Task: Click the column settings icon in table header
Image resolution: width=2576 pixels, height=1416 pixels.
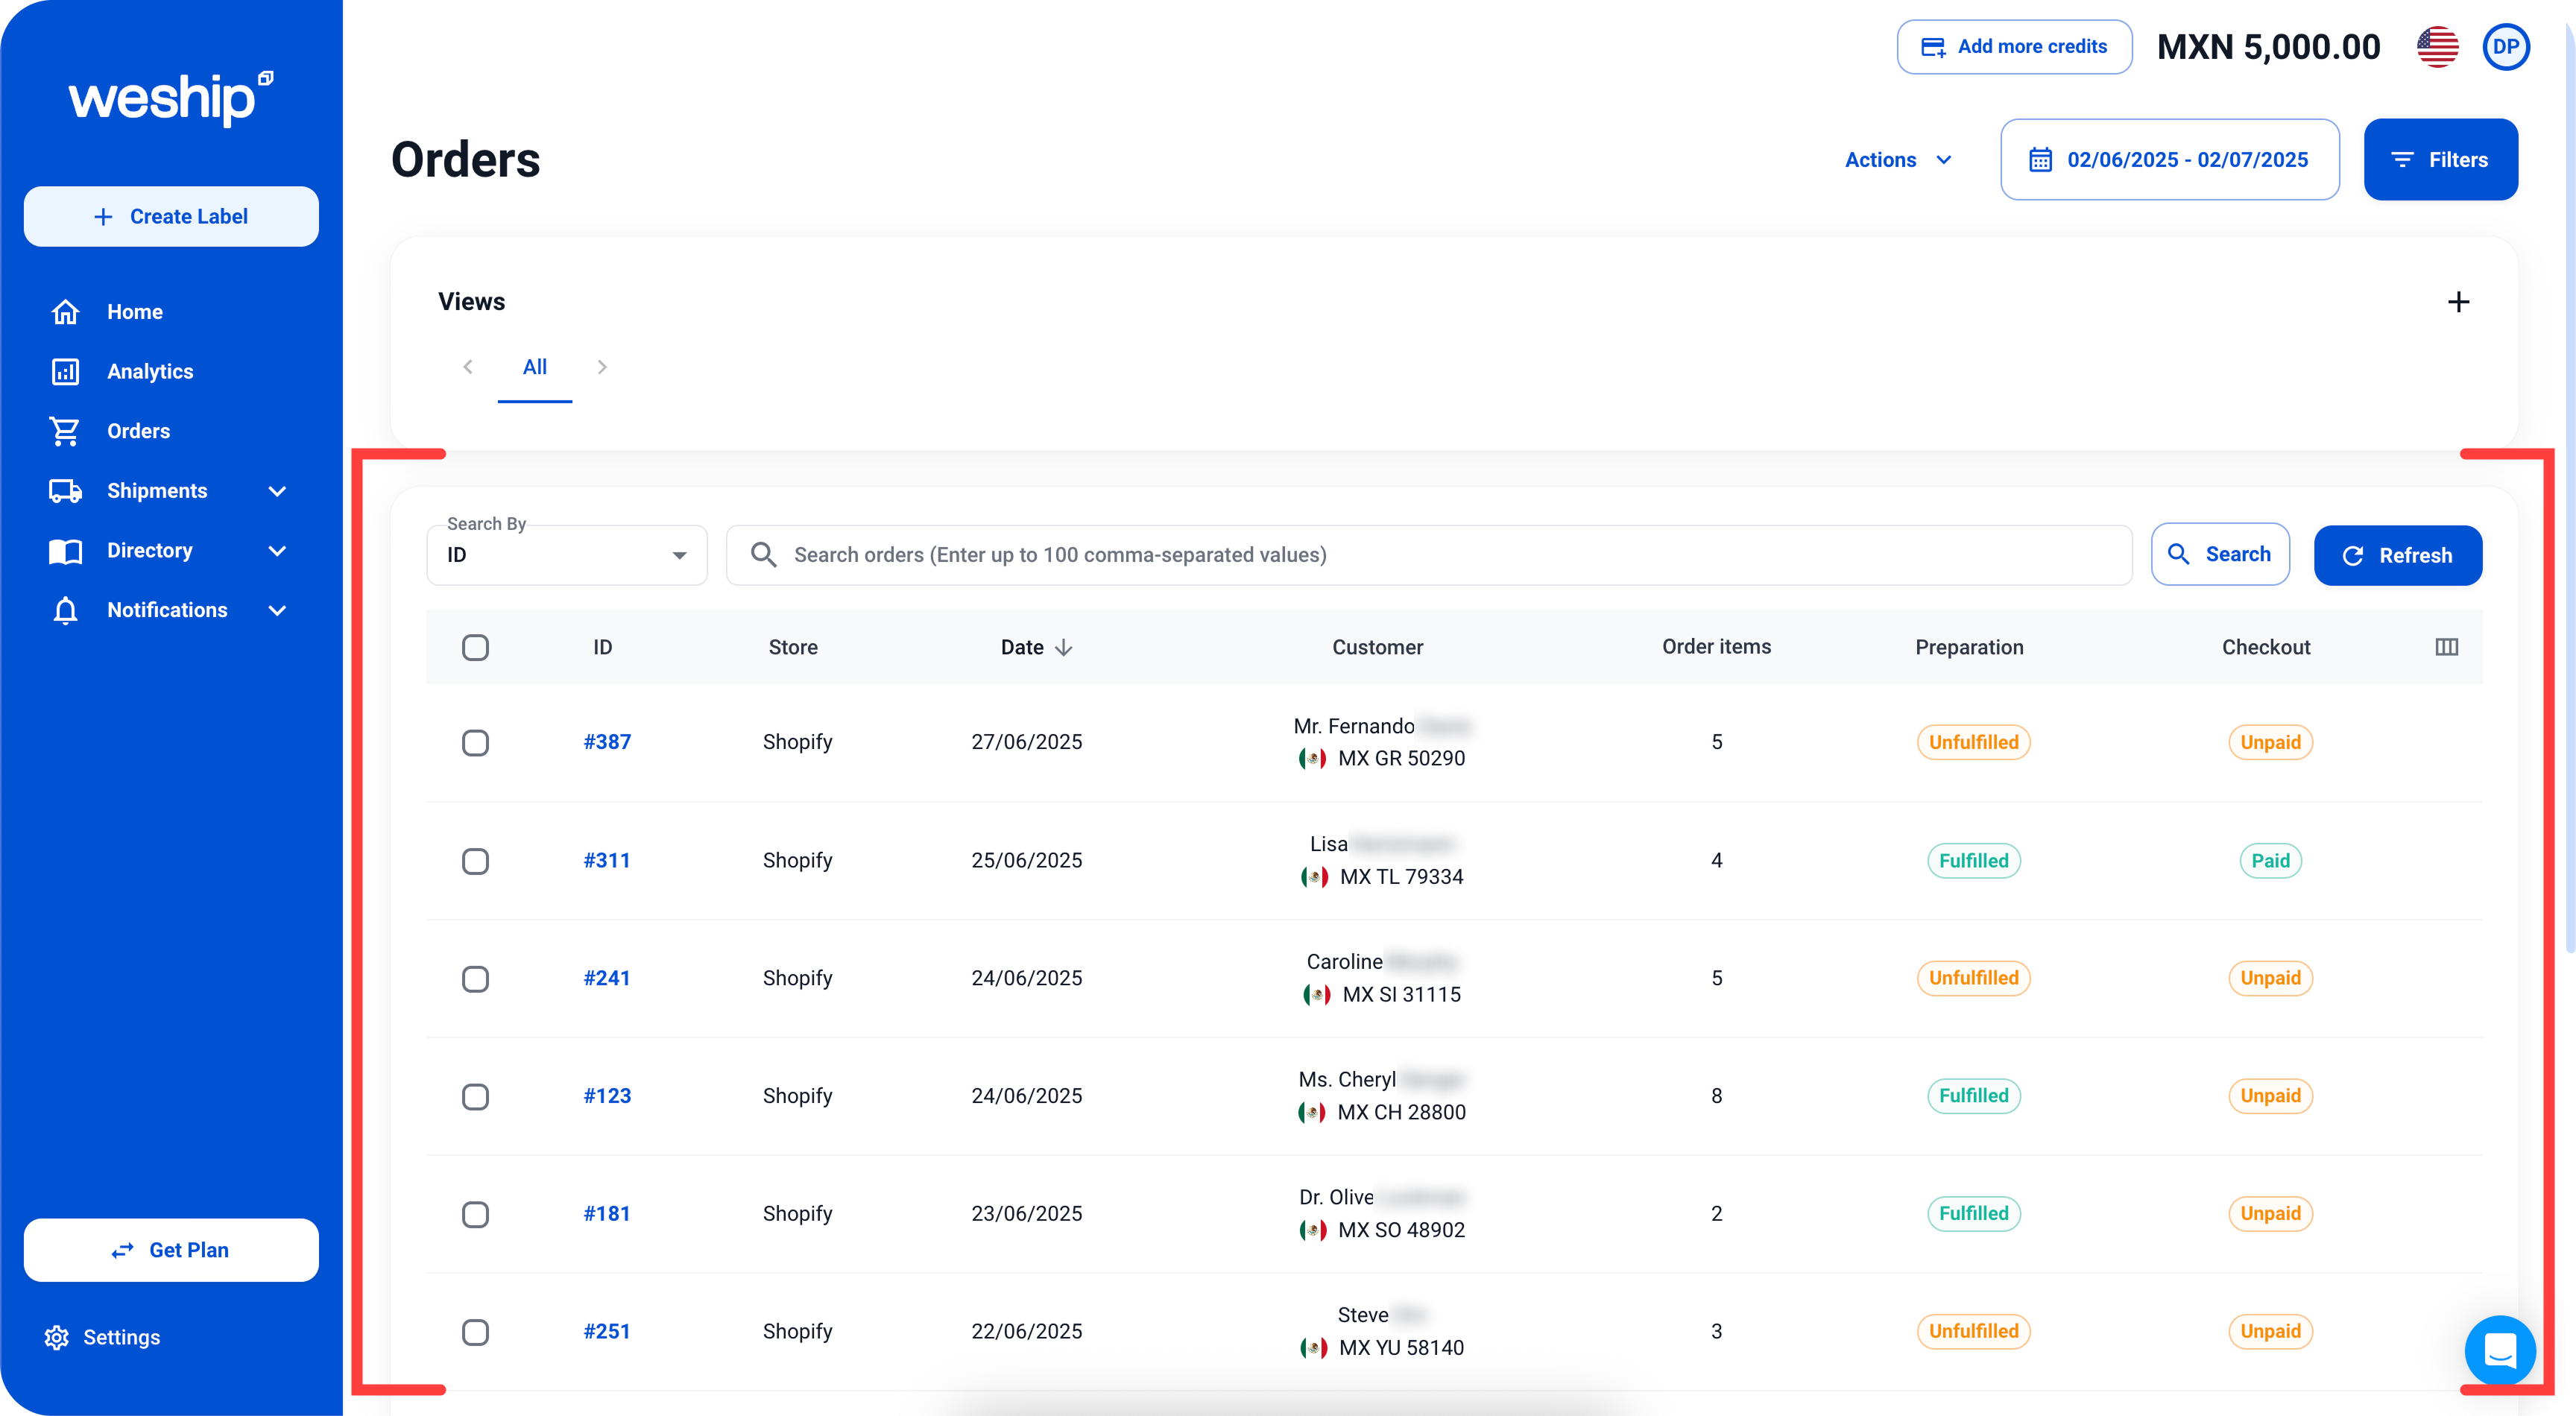Action: click(2446, 647)
